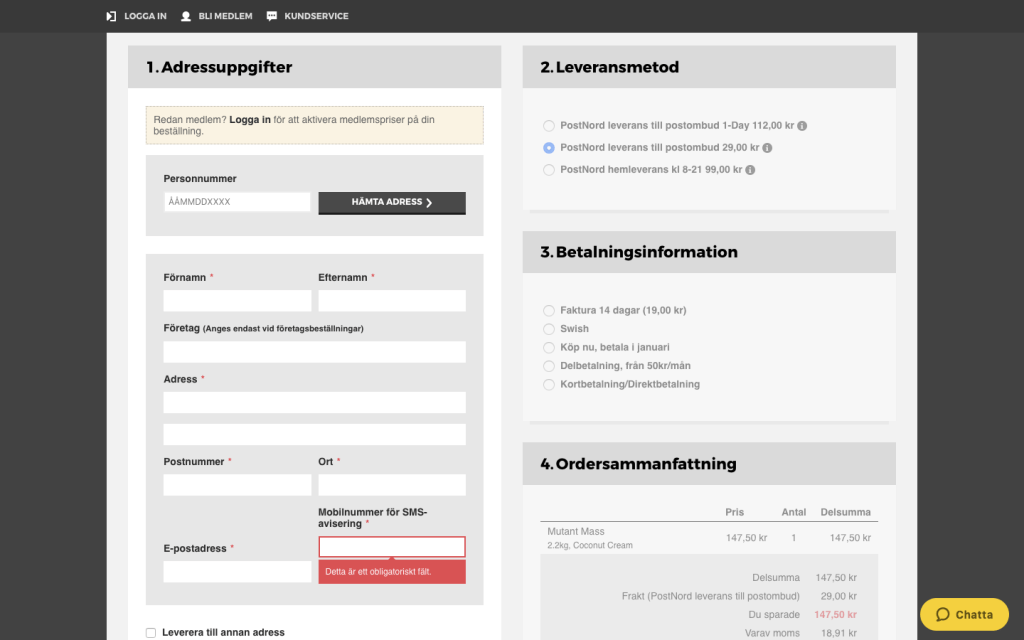The image size is (1024, 640).
Task: Choose Swish as payment method
Action: (x=549, y=329)
